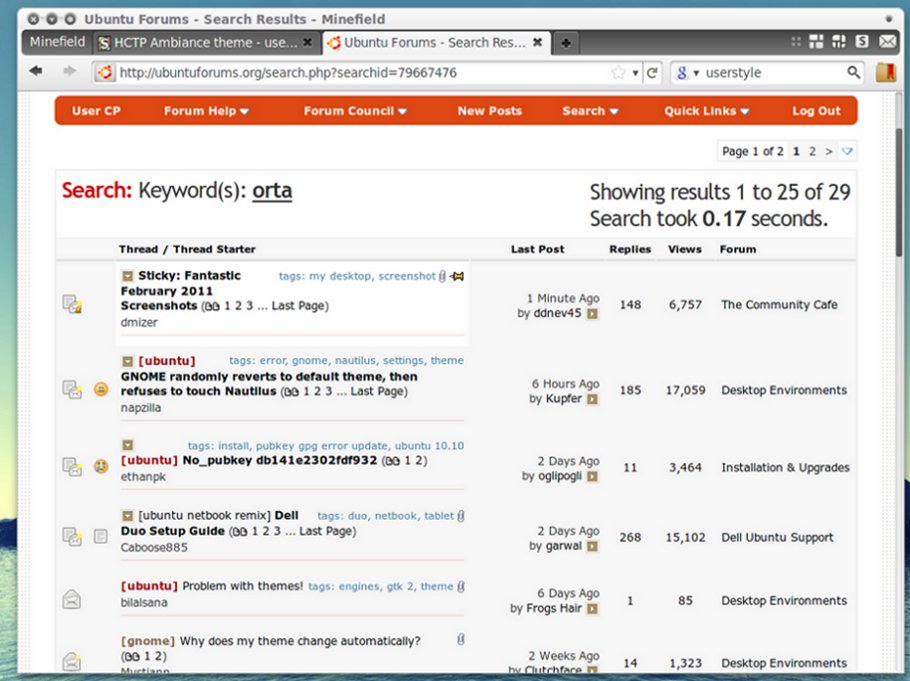Expand the Forum Help dropdown menu
The width and height of the screenshot is (910, 681).
pyautogui.click(x=206, y=111)
